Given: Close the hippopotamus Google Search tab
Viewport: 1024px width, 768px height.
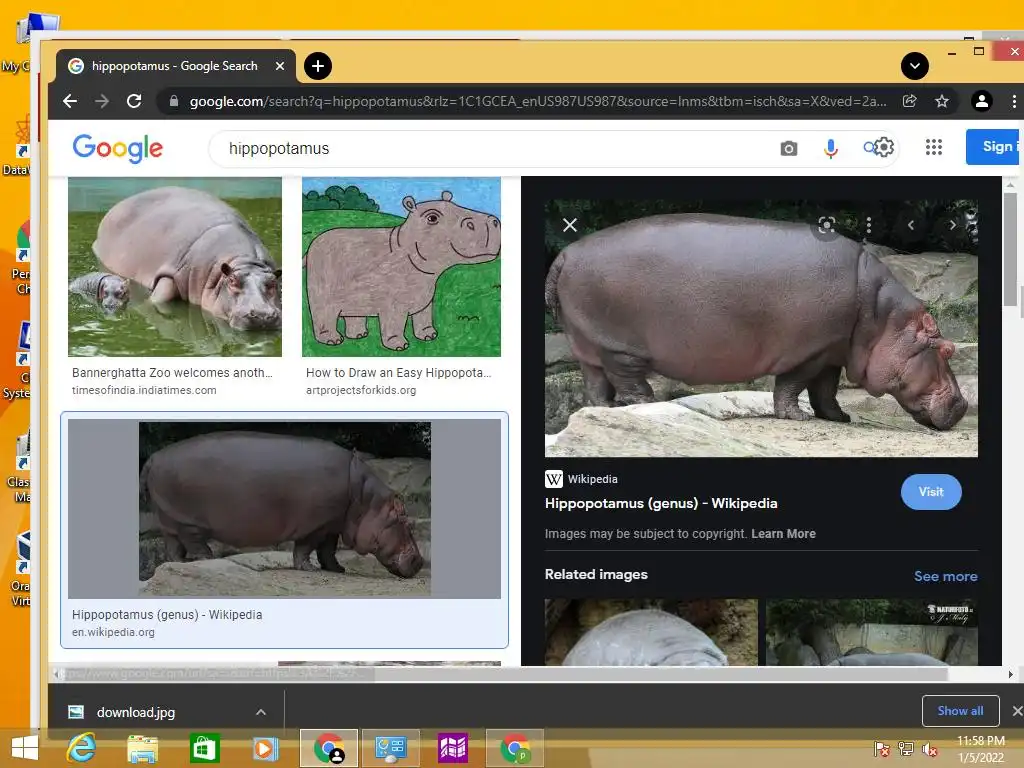Looking at the screenshot, I should coord(280,66).
